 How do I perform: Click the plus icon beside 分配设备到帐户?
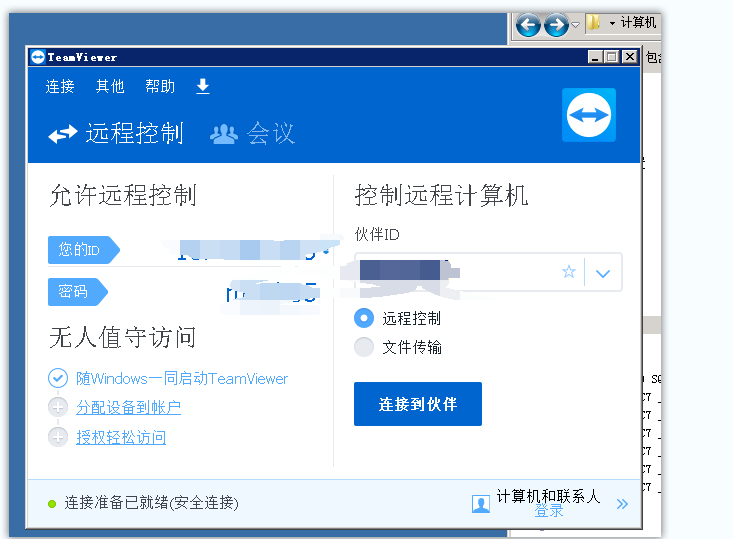coord(58,407)
